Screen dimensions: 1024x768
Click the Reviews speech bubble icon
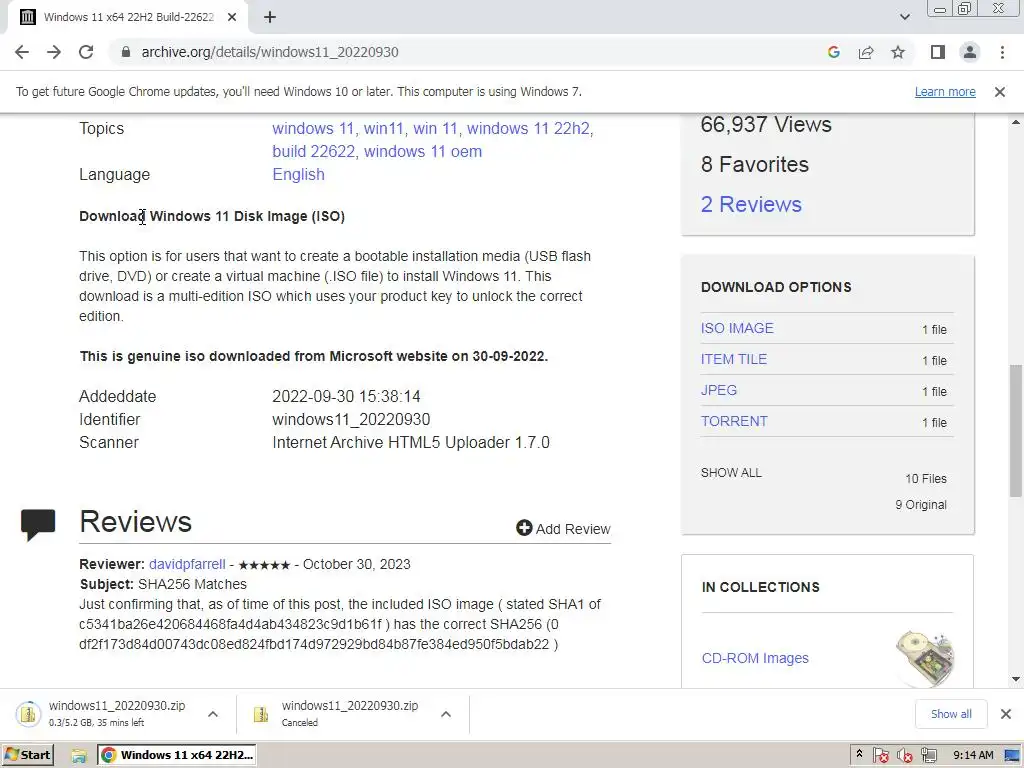click(38, 525)
